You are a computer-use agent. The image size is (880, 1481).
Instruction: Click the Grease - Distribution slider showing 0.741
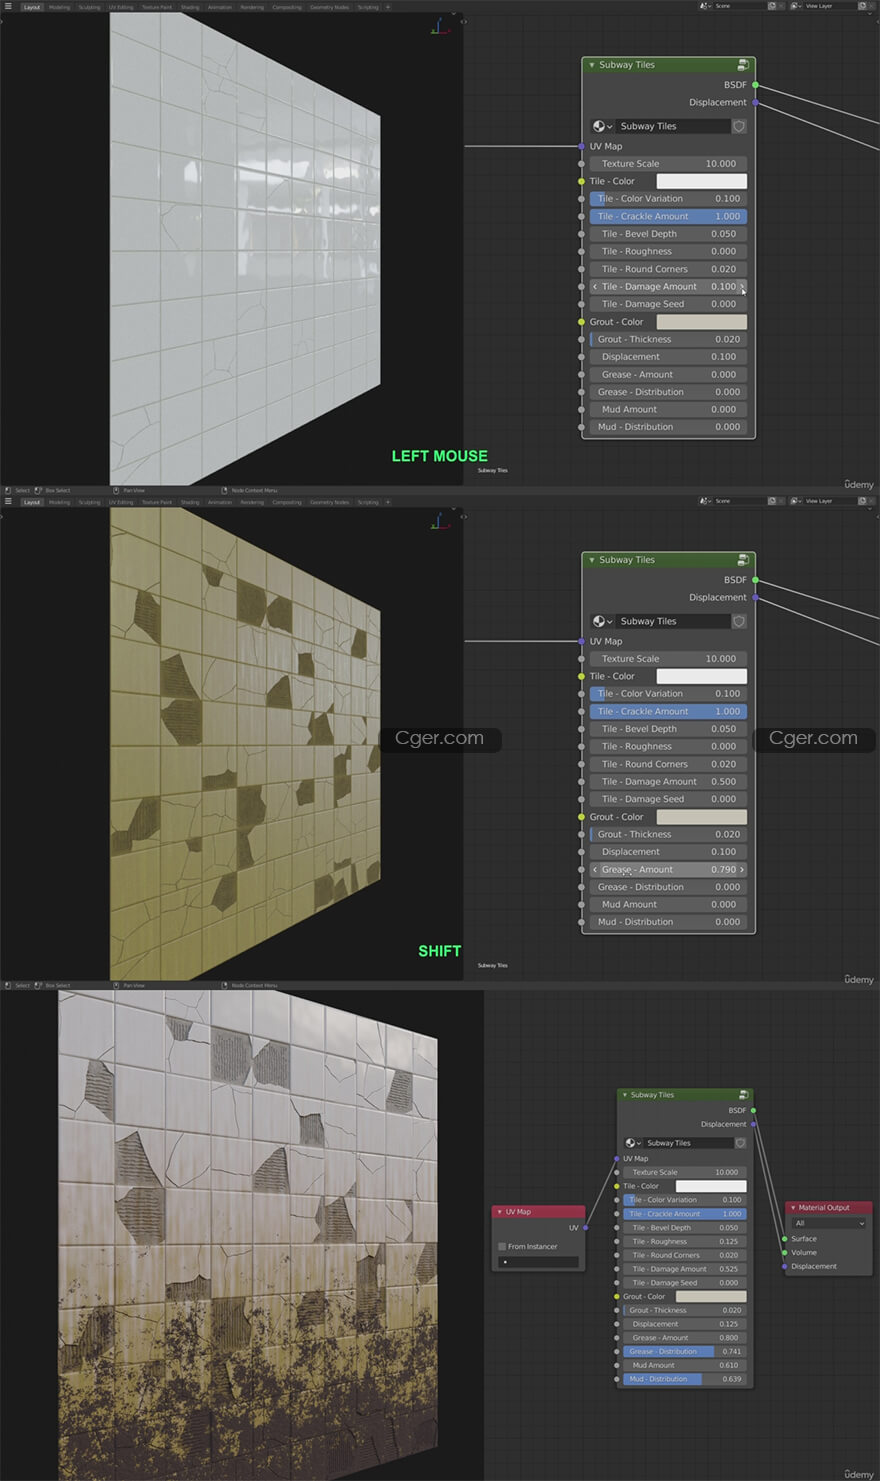point(684,1352)
